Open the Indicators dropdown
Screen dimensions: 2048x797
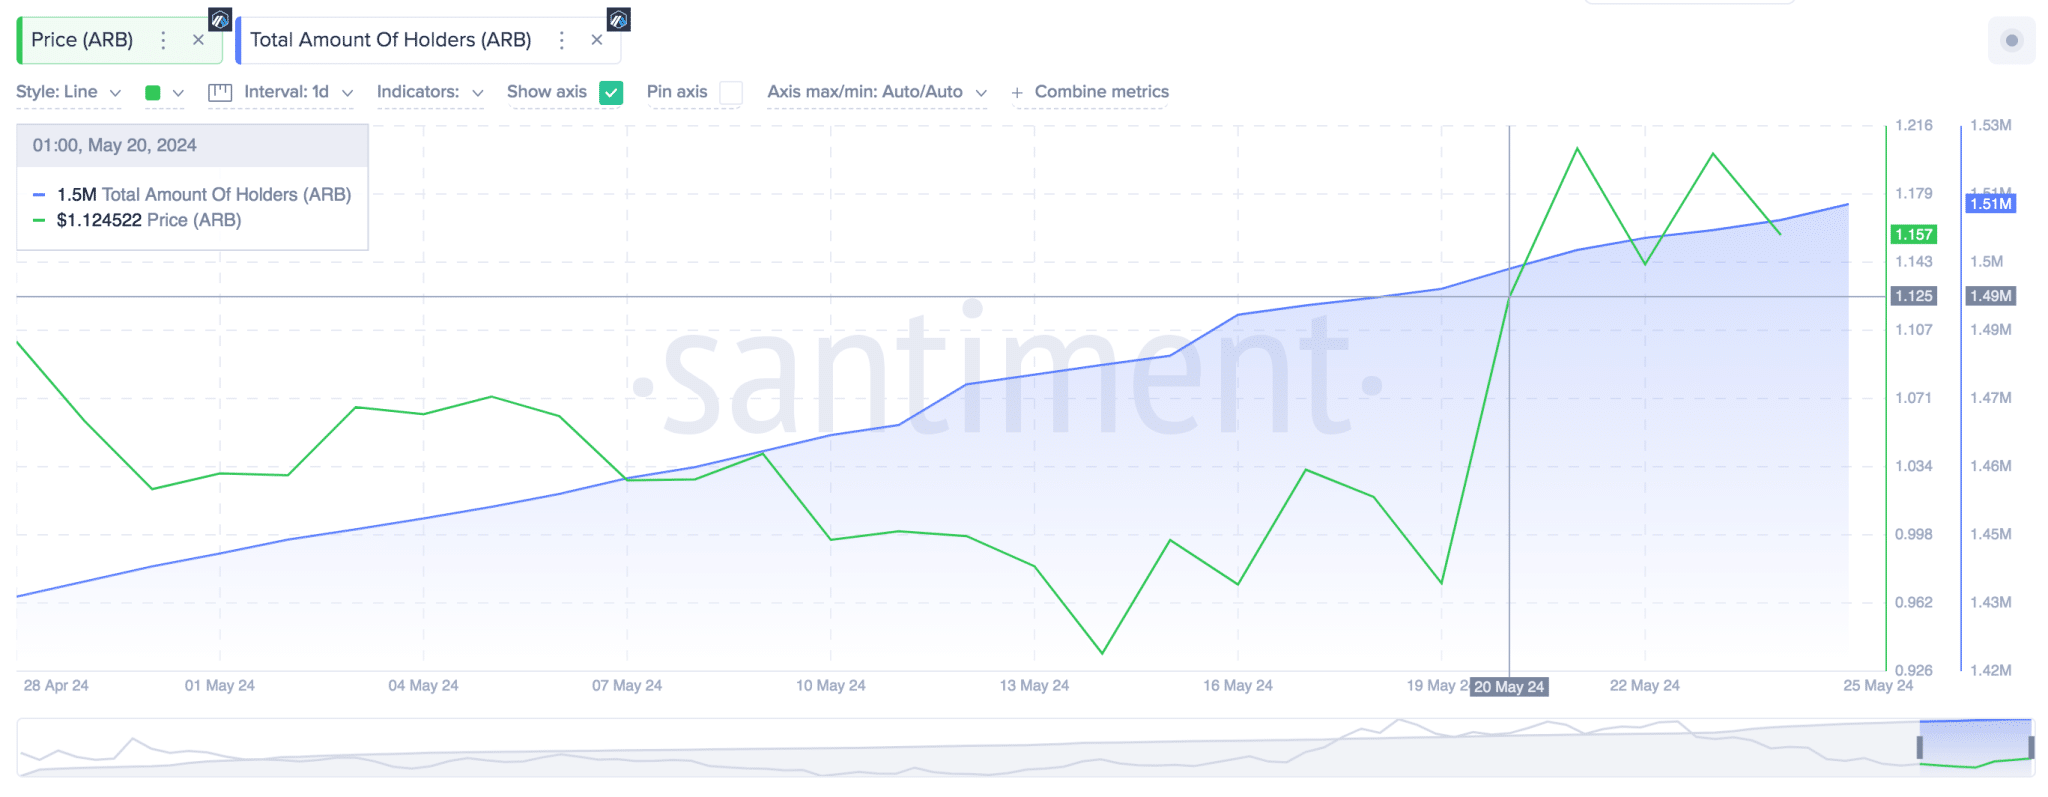coord(430,92)
